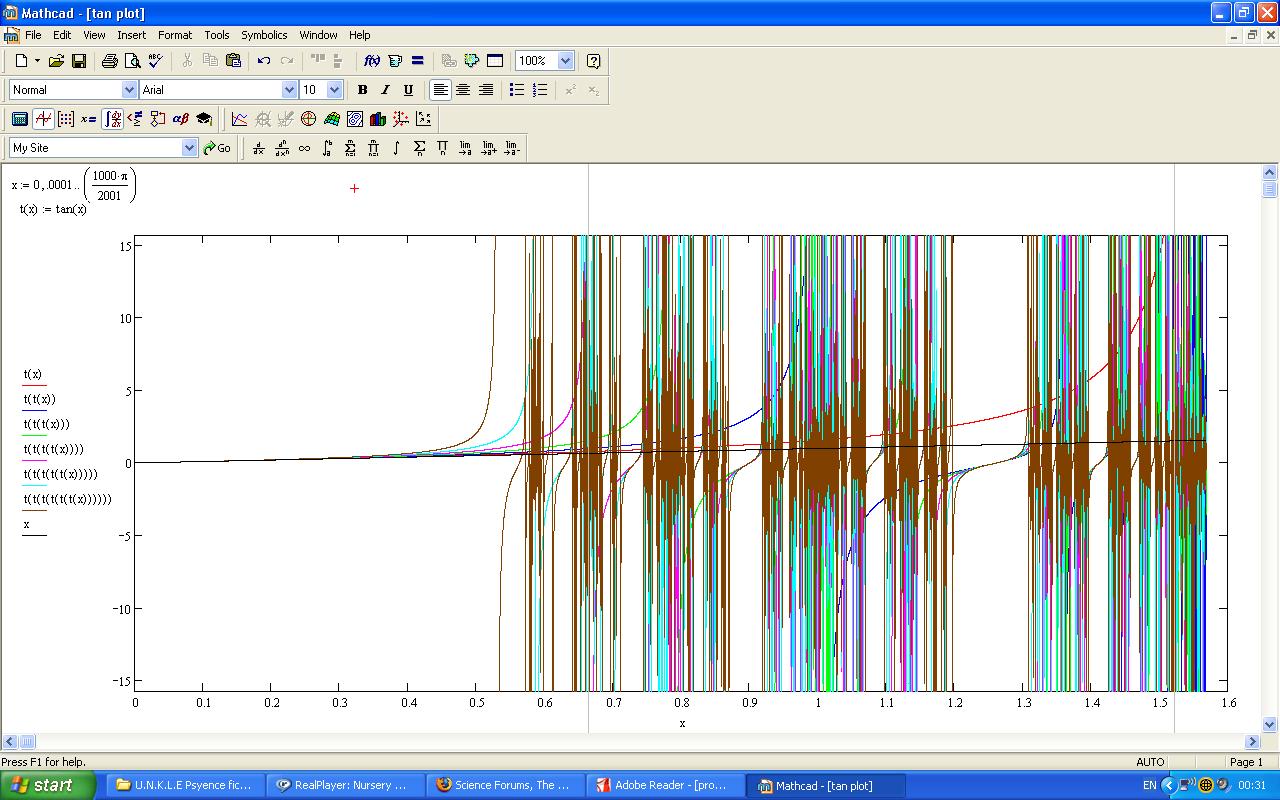The height and width of the screenshot is (800, 1280).
Task: Click the Calculate equals icon
Action: [417, 61]
